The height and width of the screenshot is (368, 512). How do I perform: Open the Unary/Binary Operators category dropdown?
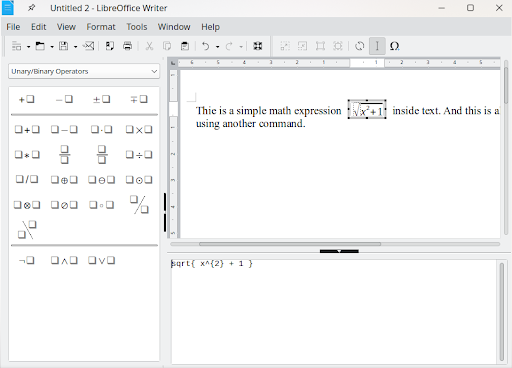point(84,71)
